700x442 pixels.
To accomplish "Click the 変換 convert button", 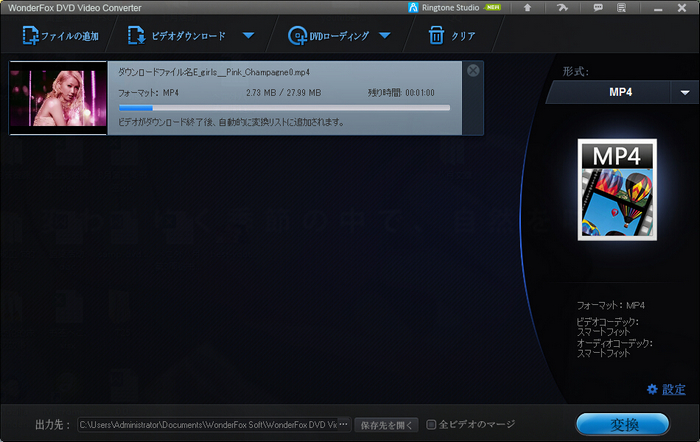I will [x=622, y=424].
